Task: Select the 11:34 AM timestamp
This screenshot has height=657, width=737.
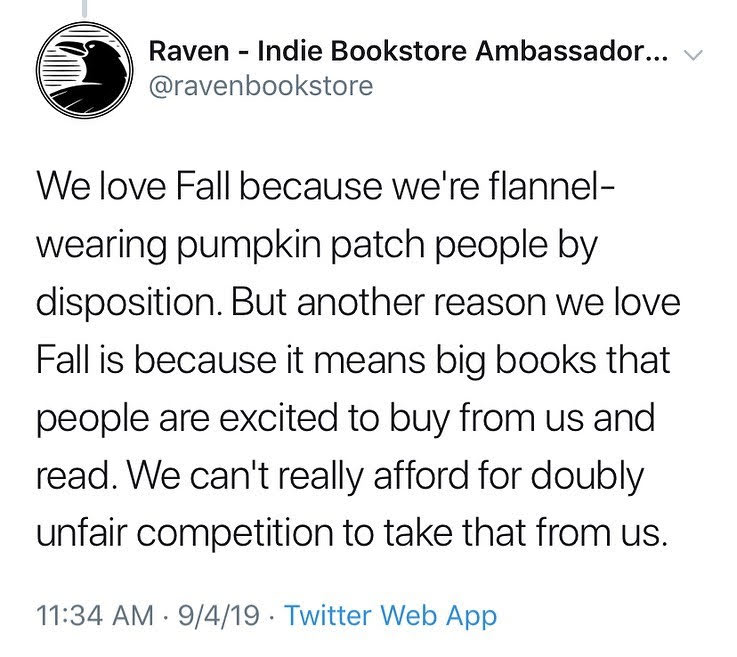Action: 95,615
